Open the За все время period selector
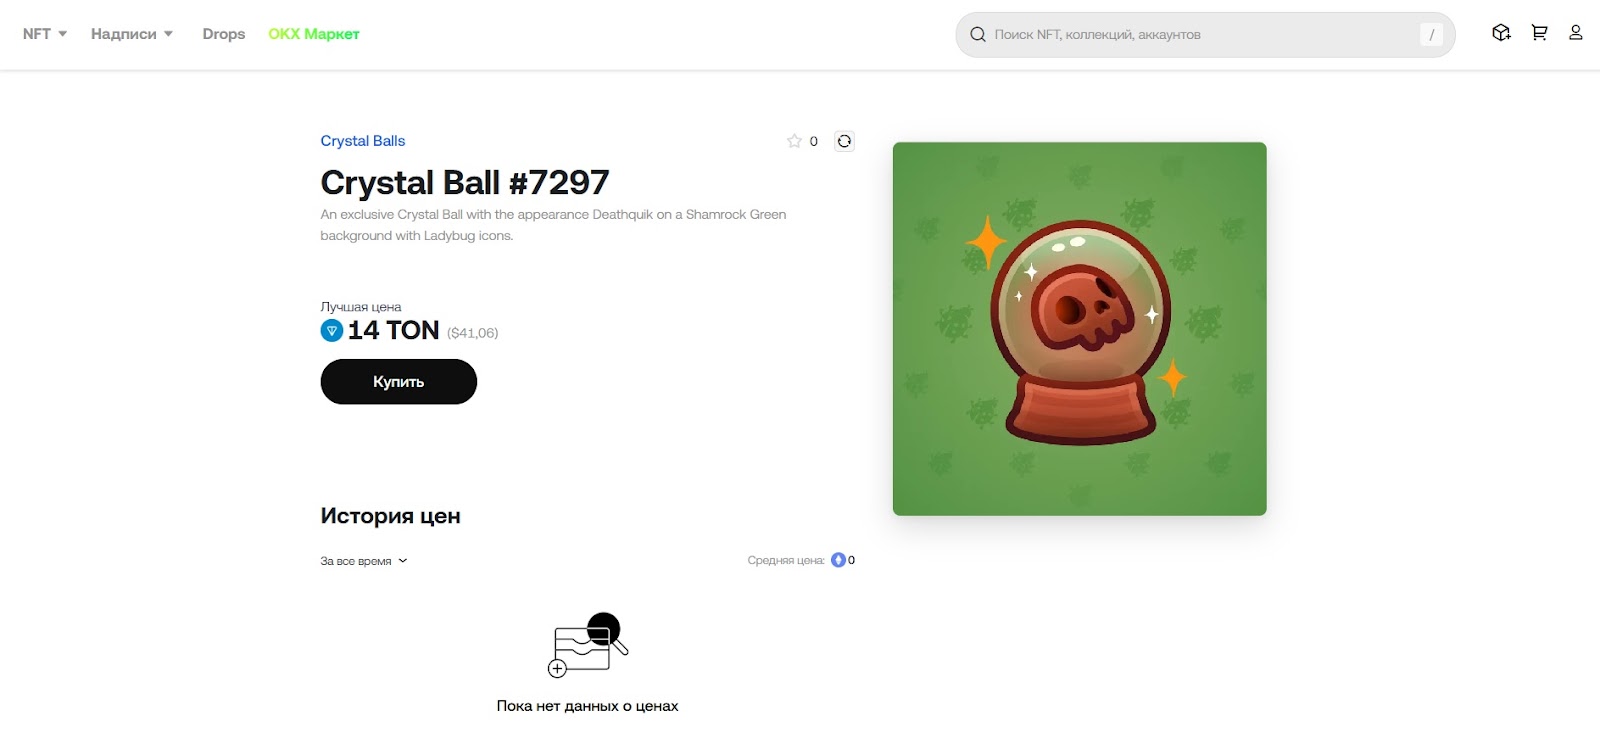The height and width of the screenshot is (744, 1600). 364,561
